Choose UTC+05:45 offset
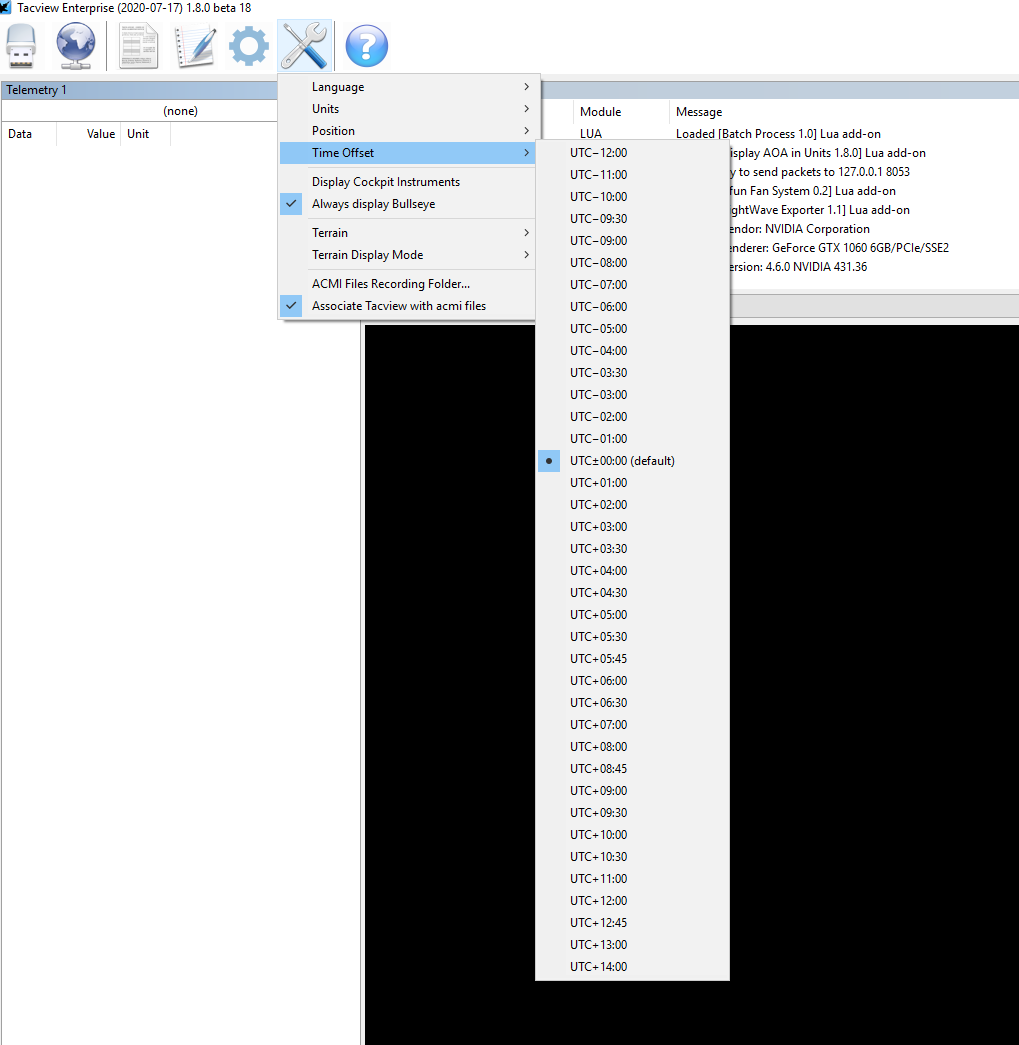Image resolution: width=1019 pixels, height=1045 pixels. click(x=632, y=658)
